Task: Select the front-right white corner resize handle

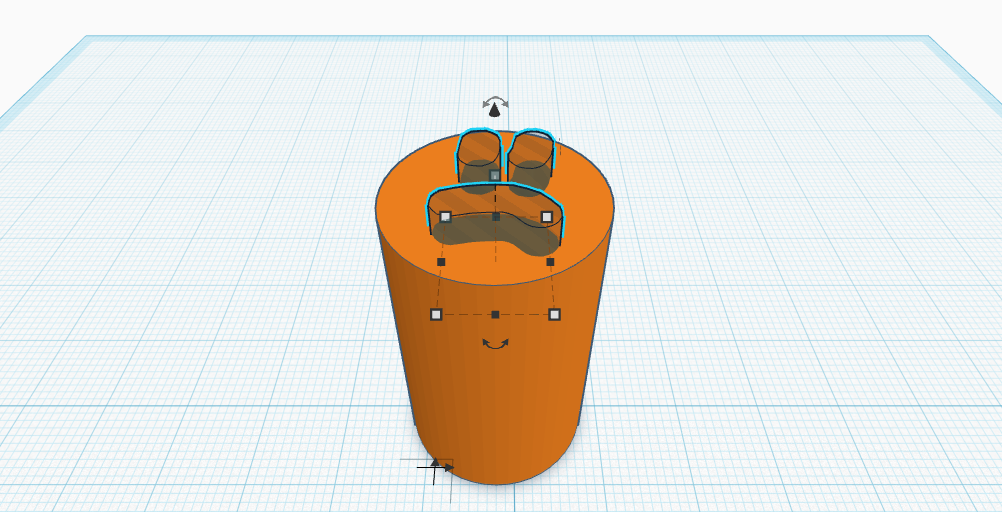Action: (555, 314)
